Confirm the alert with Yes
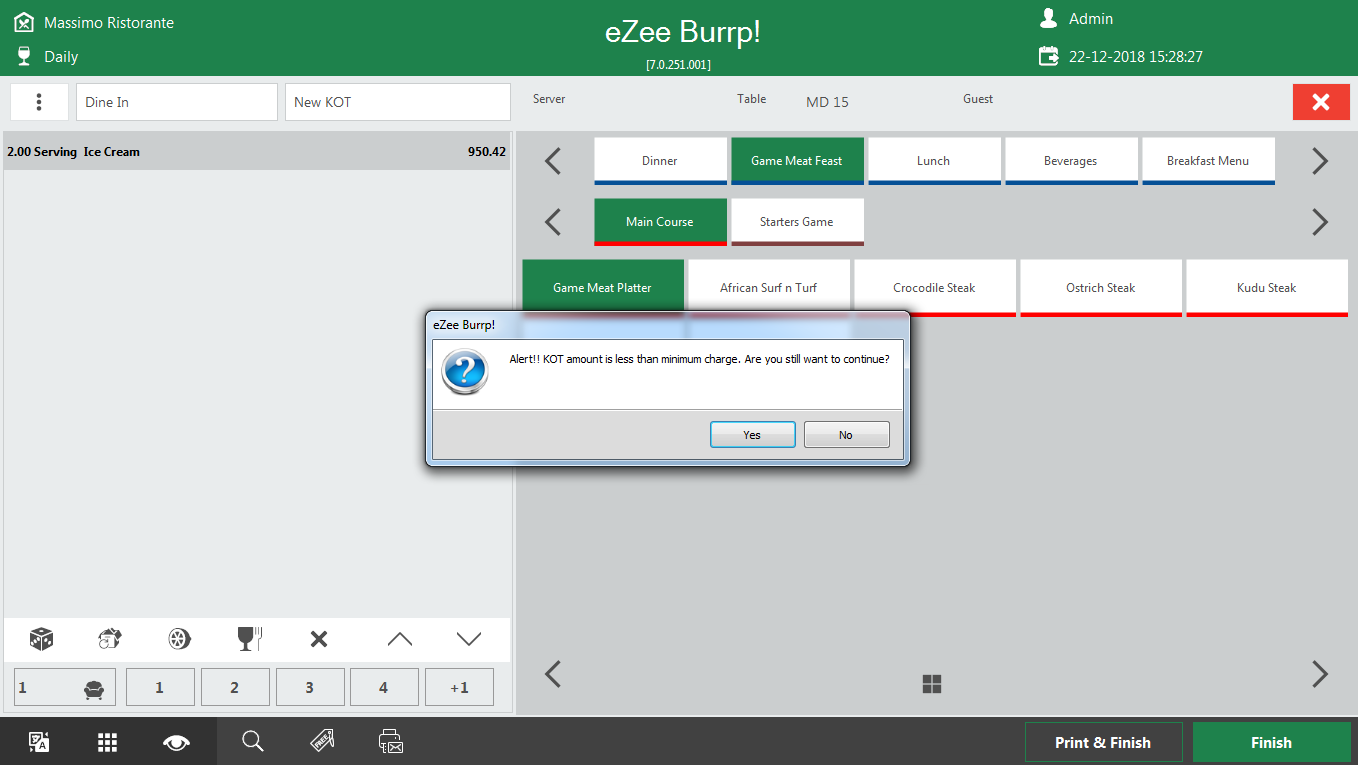 [x=753, y=435]
